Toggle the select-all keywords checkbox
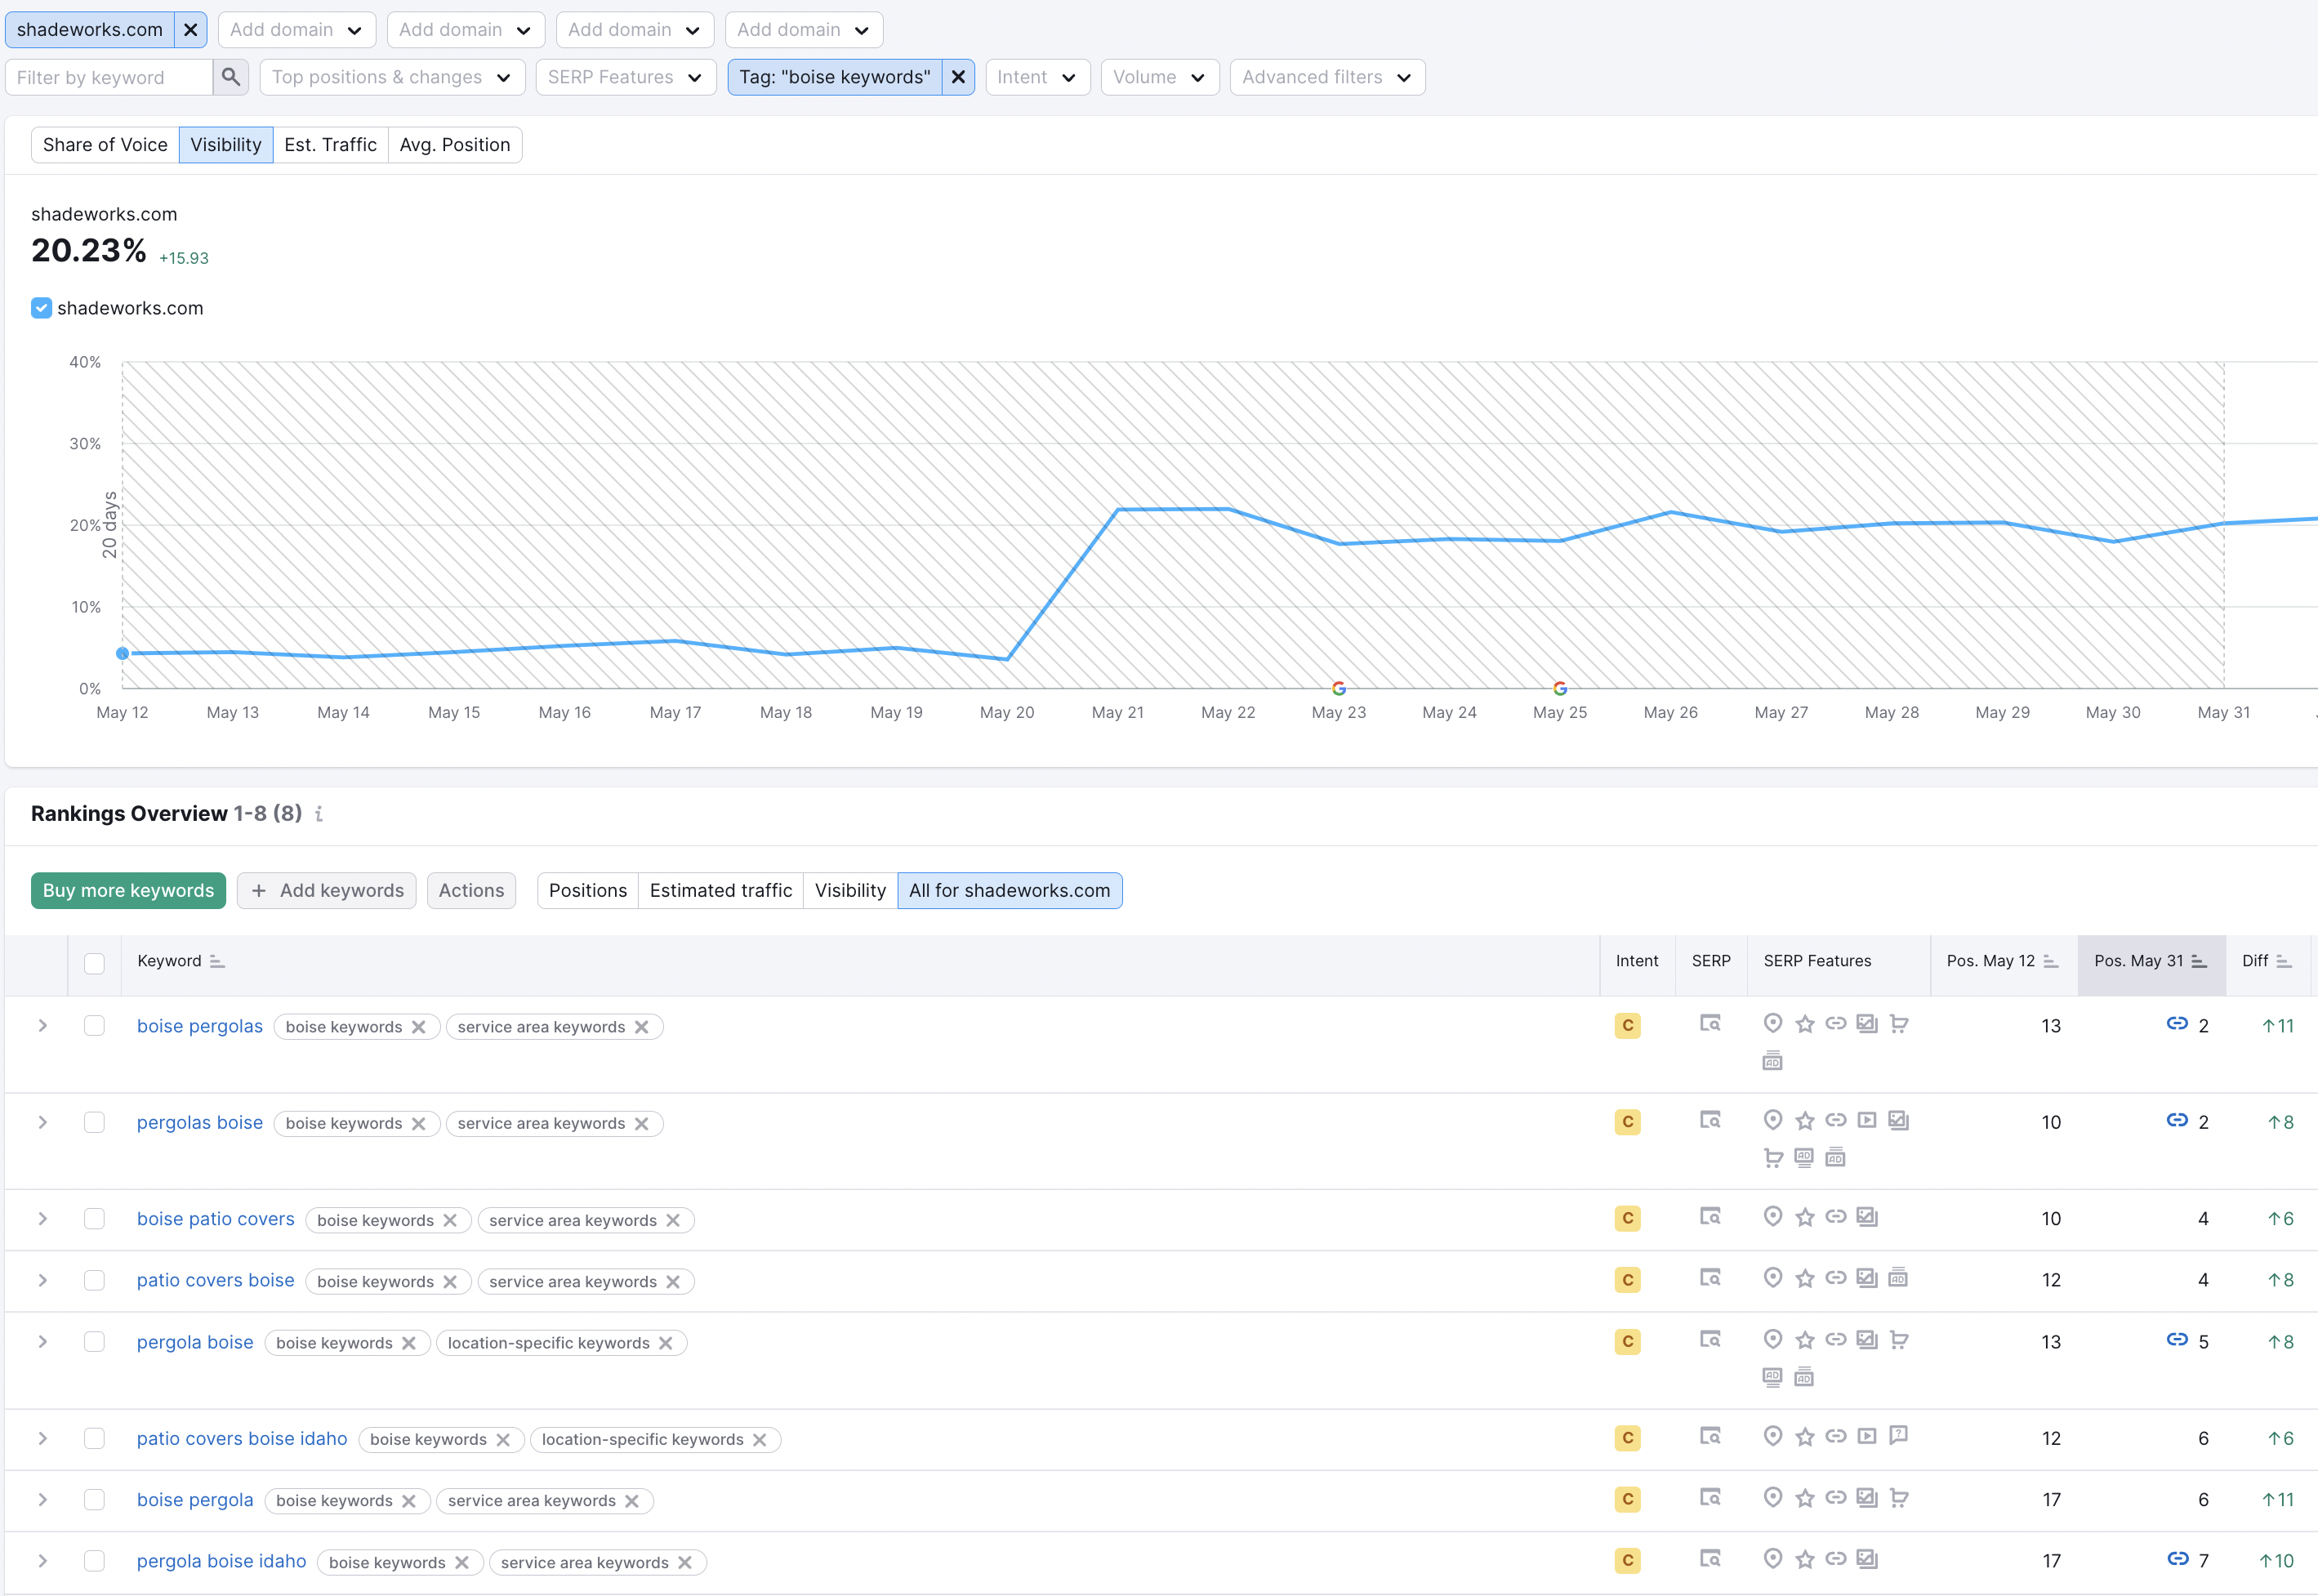The height and width of the screenshot is (1596, 2318). pos(94,963)
